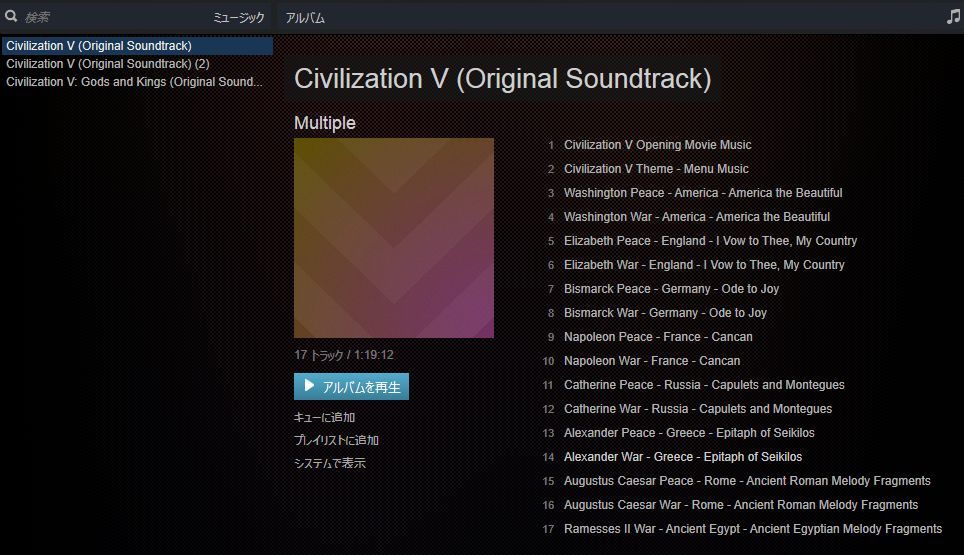Click the Civilization V (Original Soundtrack) heading
This screenshot has height=555, width=964.
pos(502,79)
